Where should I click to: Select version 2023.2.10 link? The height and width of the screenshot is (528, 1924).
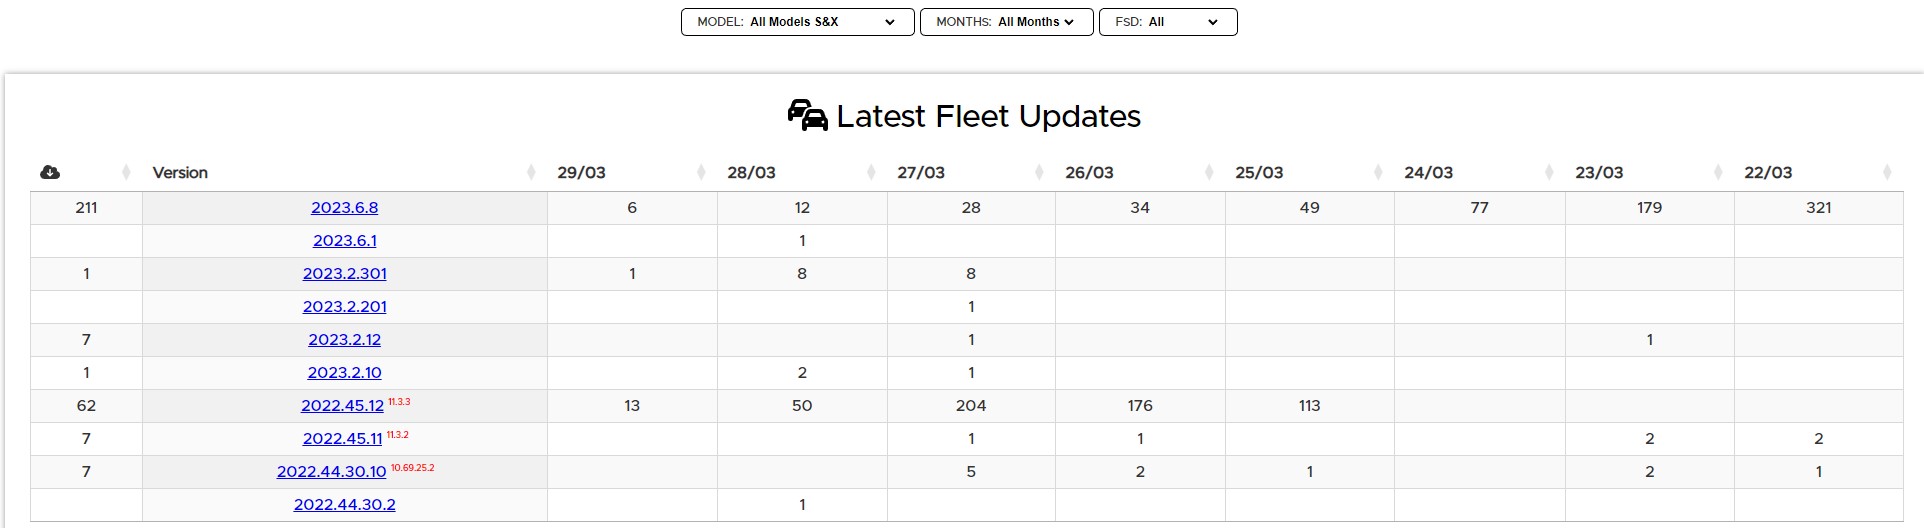tap(344, 373)
